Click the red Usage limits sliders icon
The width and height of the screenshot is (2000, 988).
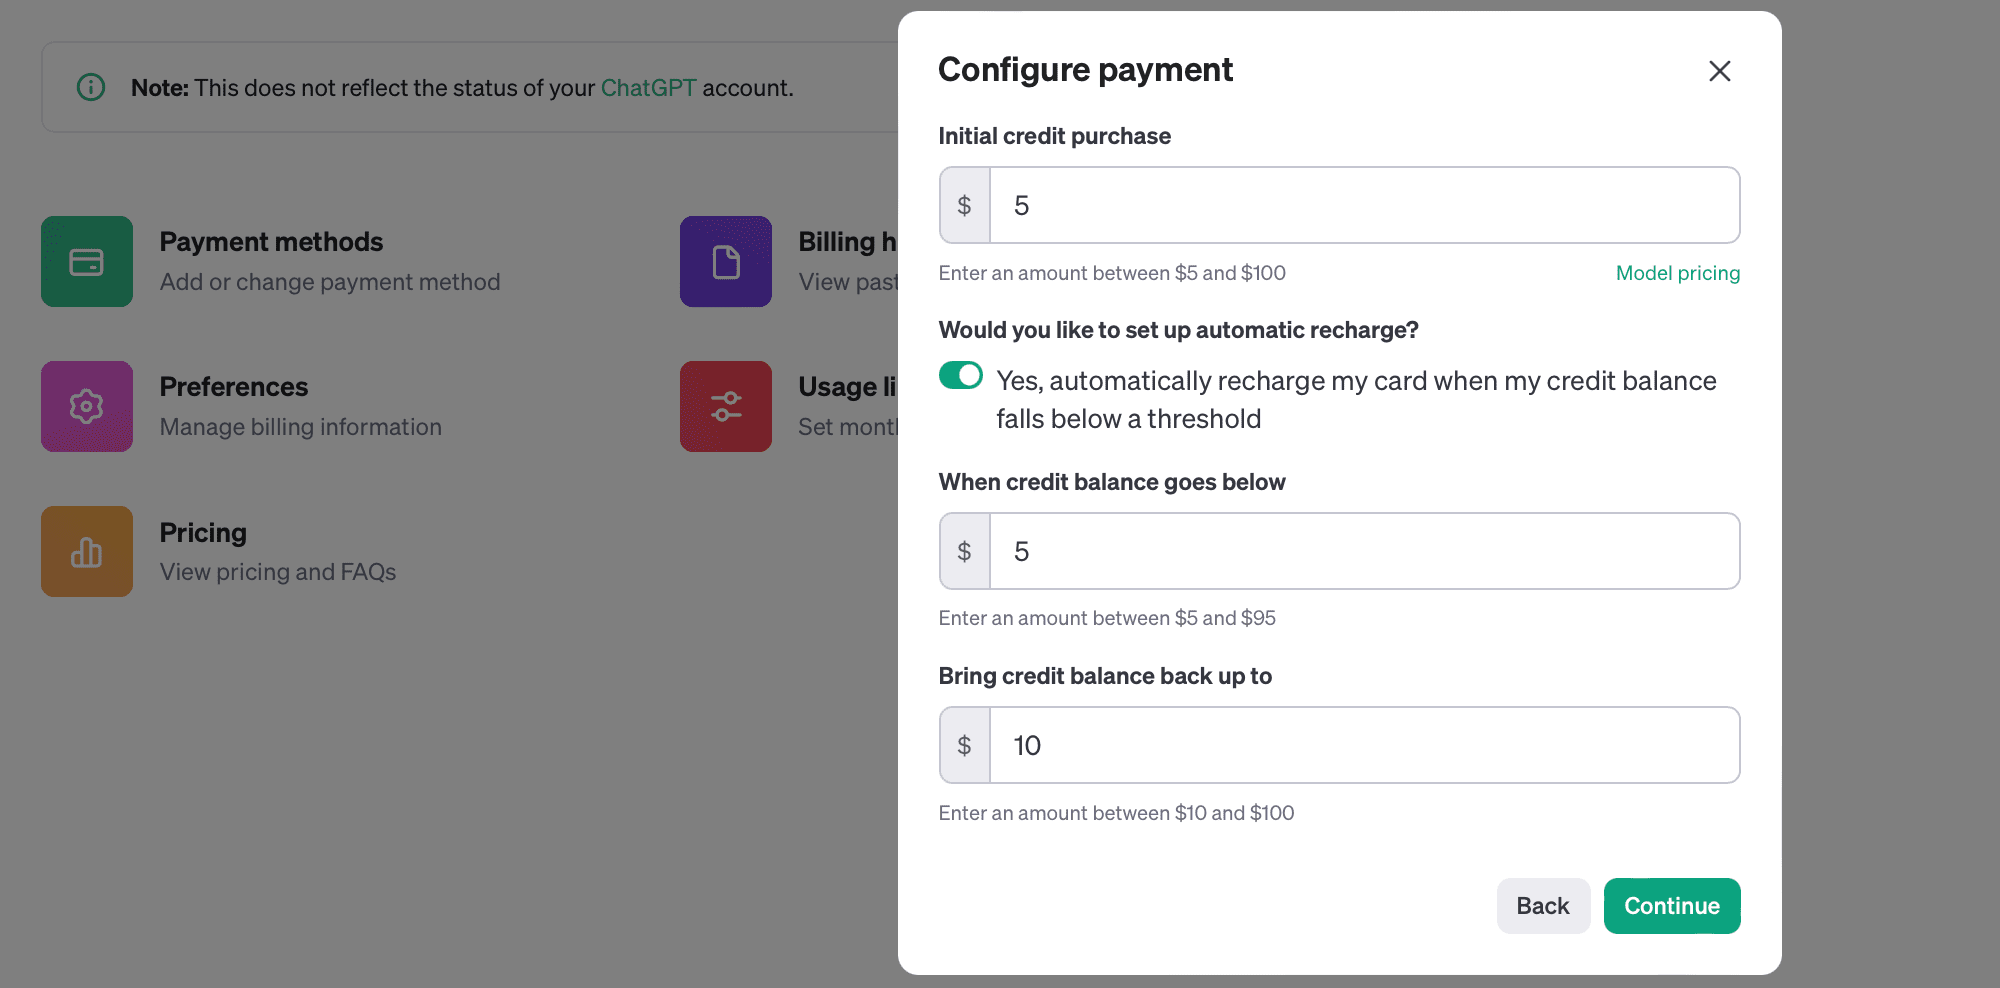click(726, 406)
